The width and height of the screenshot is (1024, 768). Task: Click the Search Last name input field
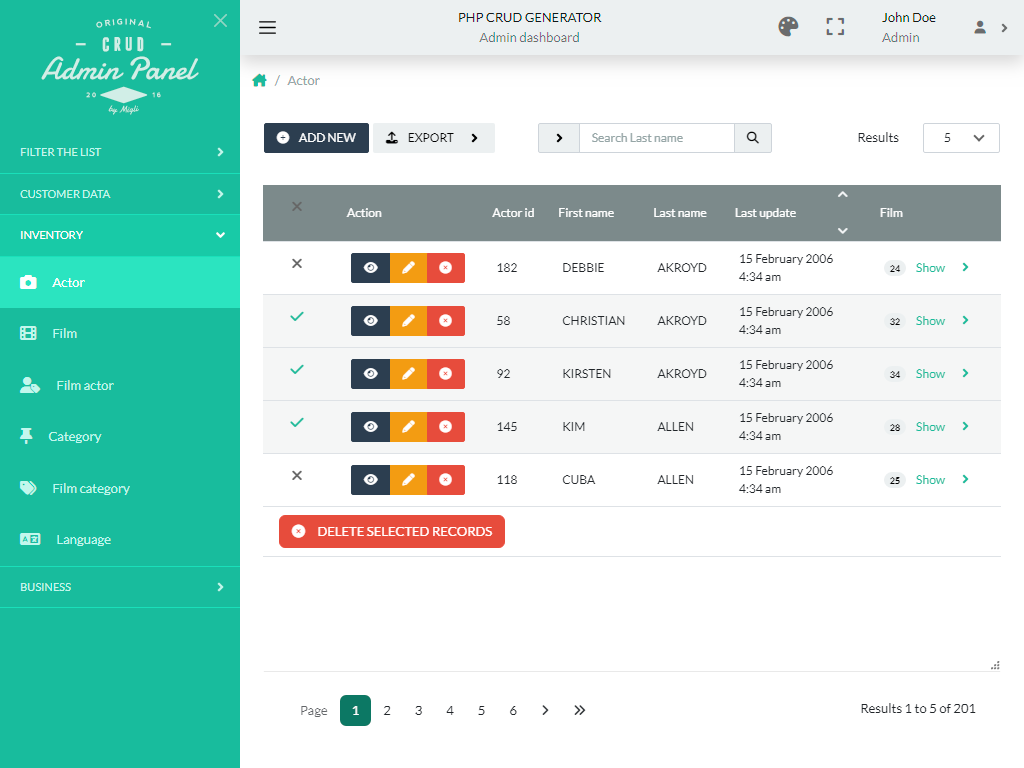coord(656,138)
